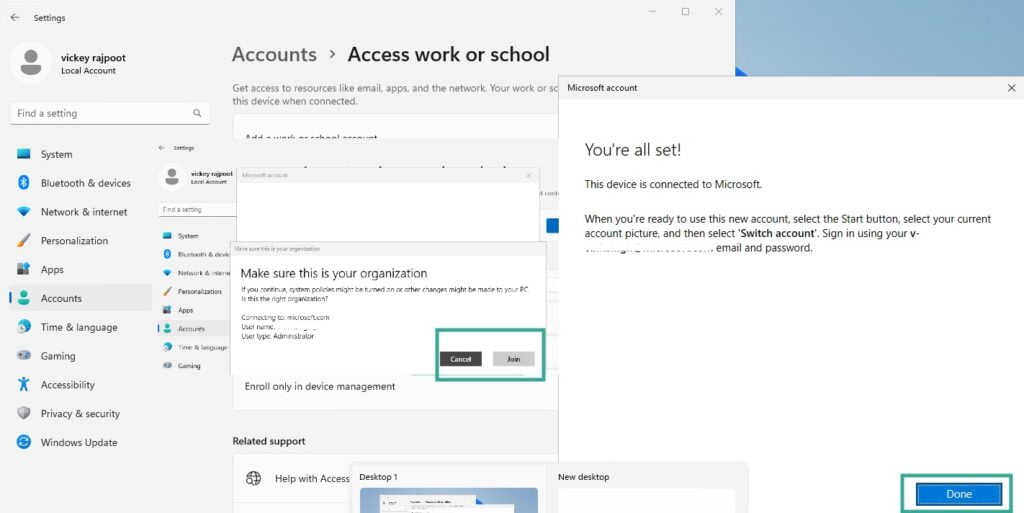Select Apps in the main sidebar
The width and height of the screenshot is (1024, 513).
point(81,270)
